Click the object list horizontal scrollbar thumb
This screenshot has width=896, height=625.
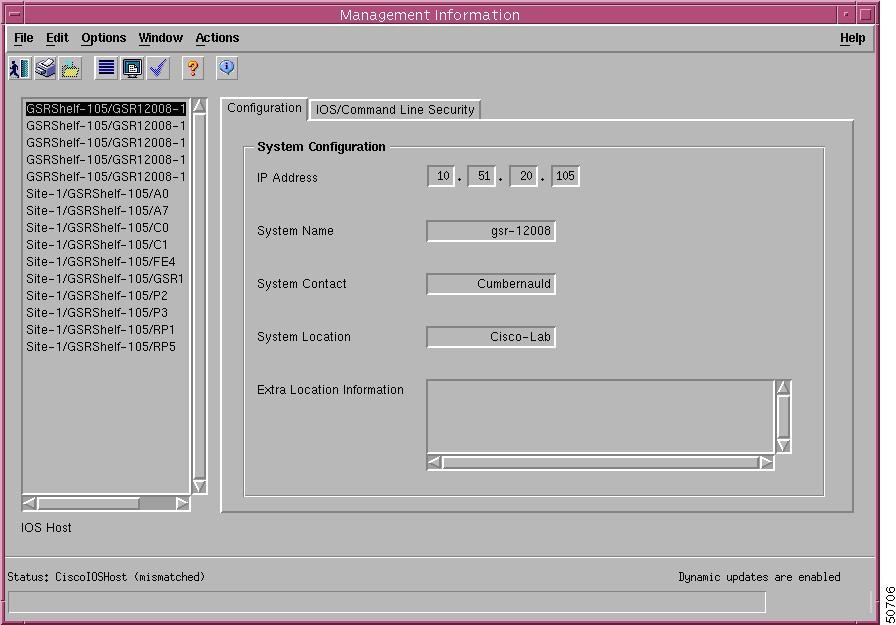pos(88,503)
